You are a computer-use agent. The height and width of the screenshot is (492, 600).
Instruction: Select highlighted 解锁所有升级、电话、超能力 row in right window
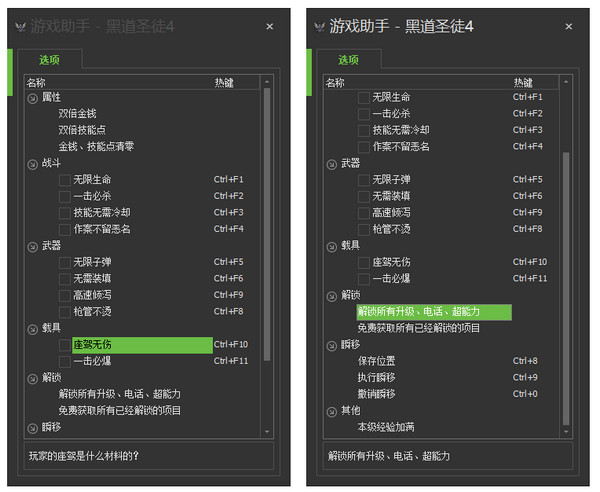point(434,312)
